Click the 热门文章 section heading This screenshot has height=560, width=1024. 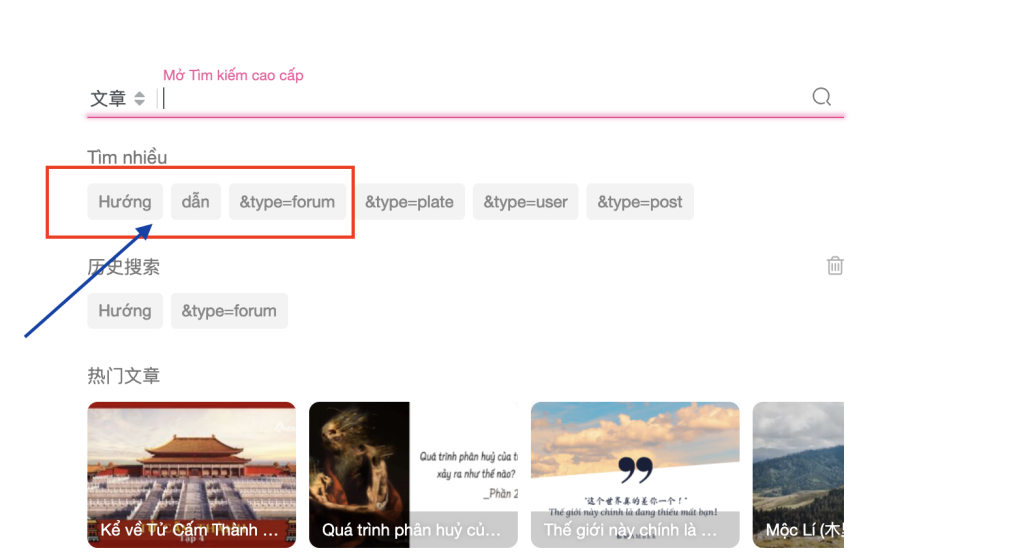point(124,376)
